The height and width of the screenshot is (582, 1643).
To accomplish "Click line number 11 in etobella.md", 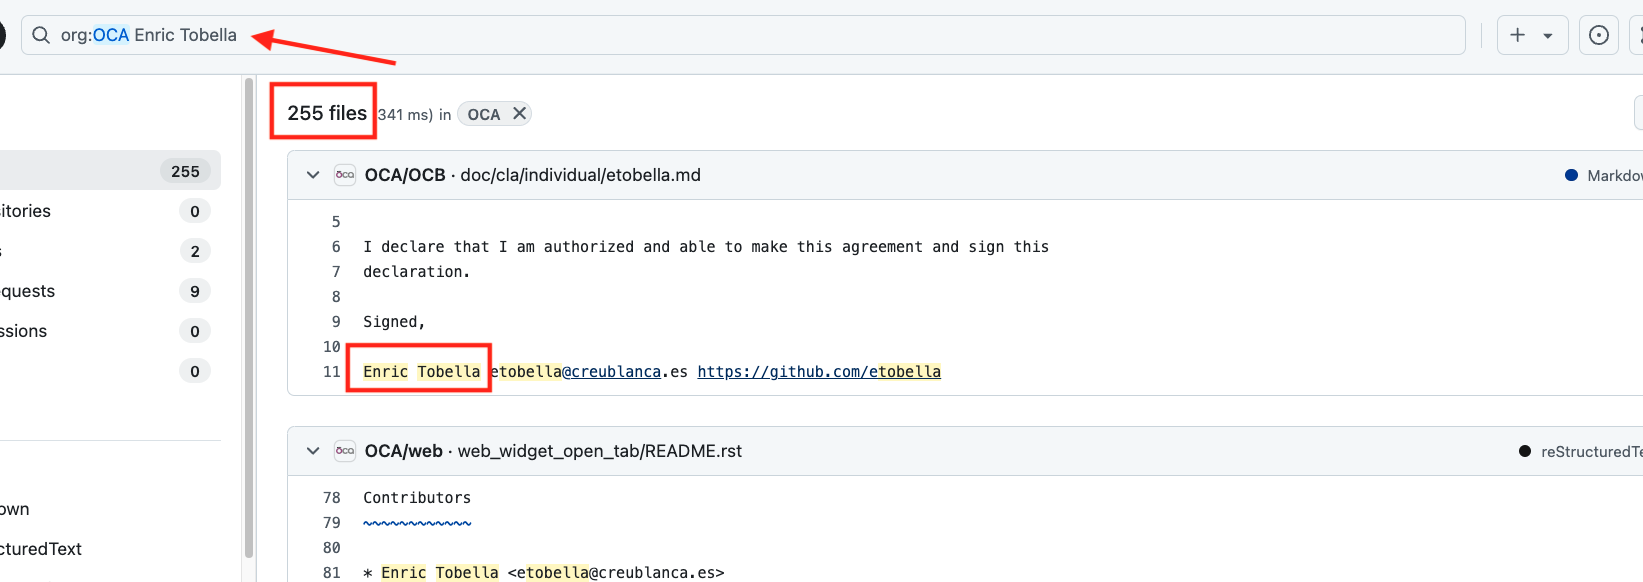I will click(332, 372).
